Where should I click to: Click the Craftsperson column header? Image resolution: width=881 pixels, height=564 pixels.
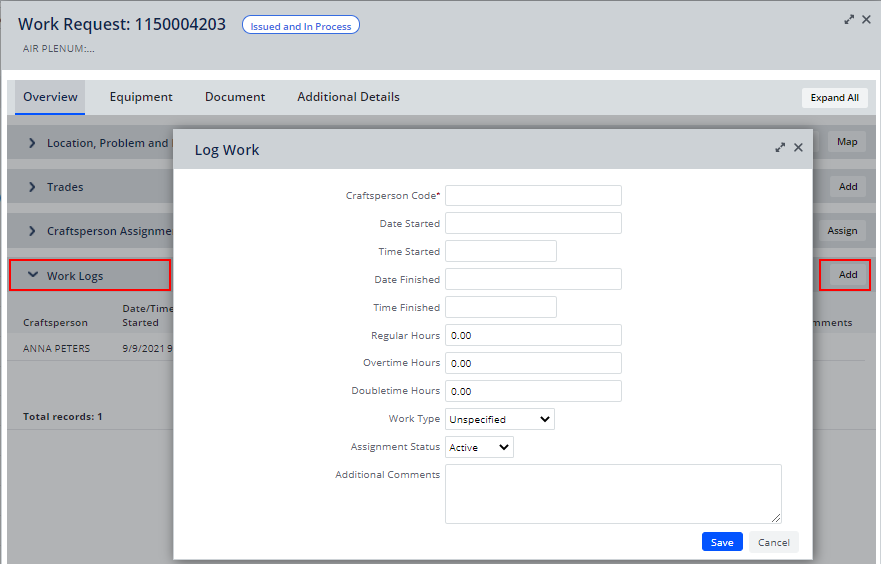[x=55, y=322]
